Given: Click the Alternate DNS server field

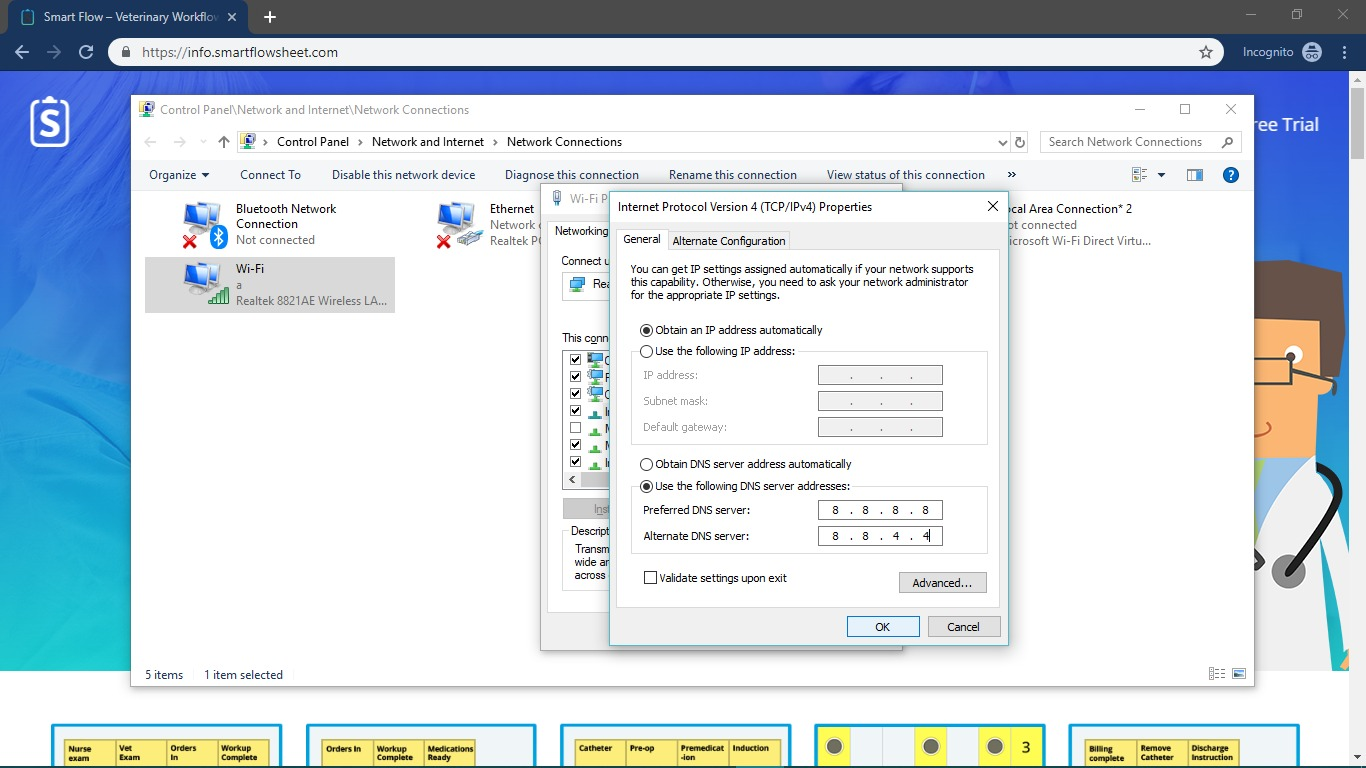Looking at the screenshot, I should (880, 537).
